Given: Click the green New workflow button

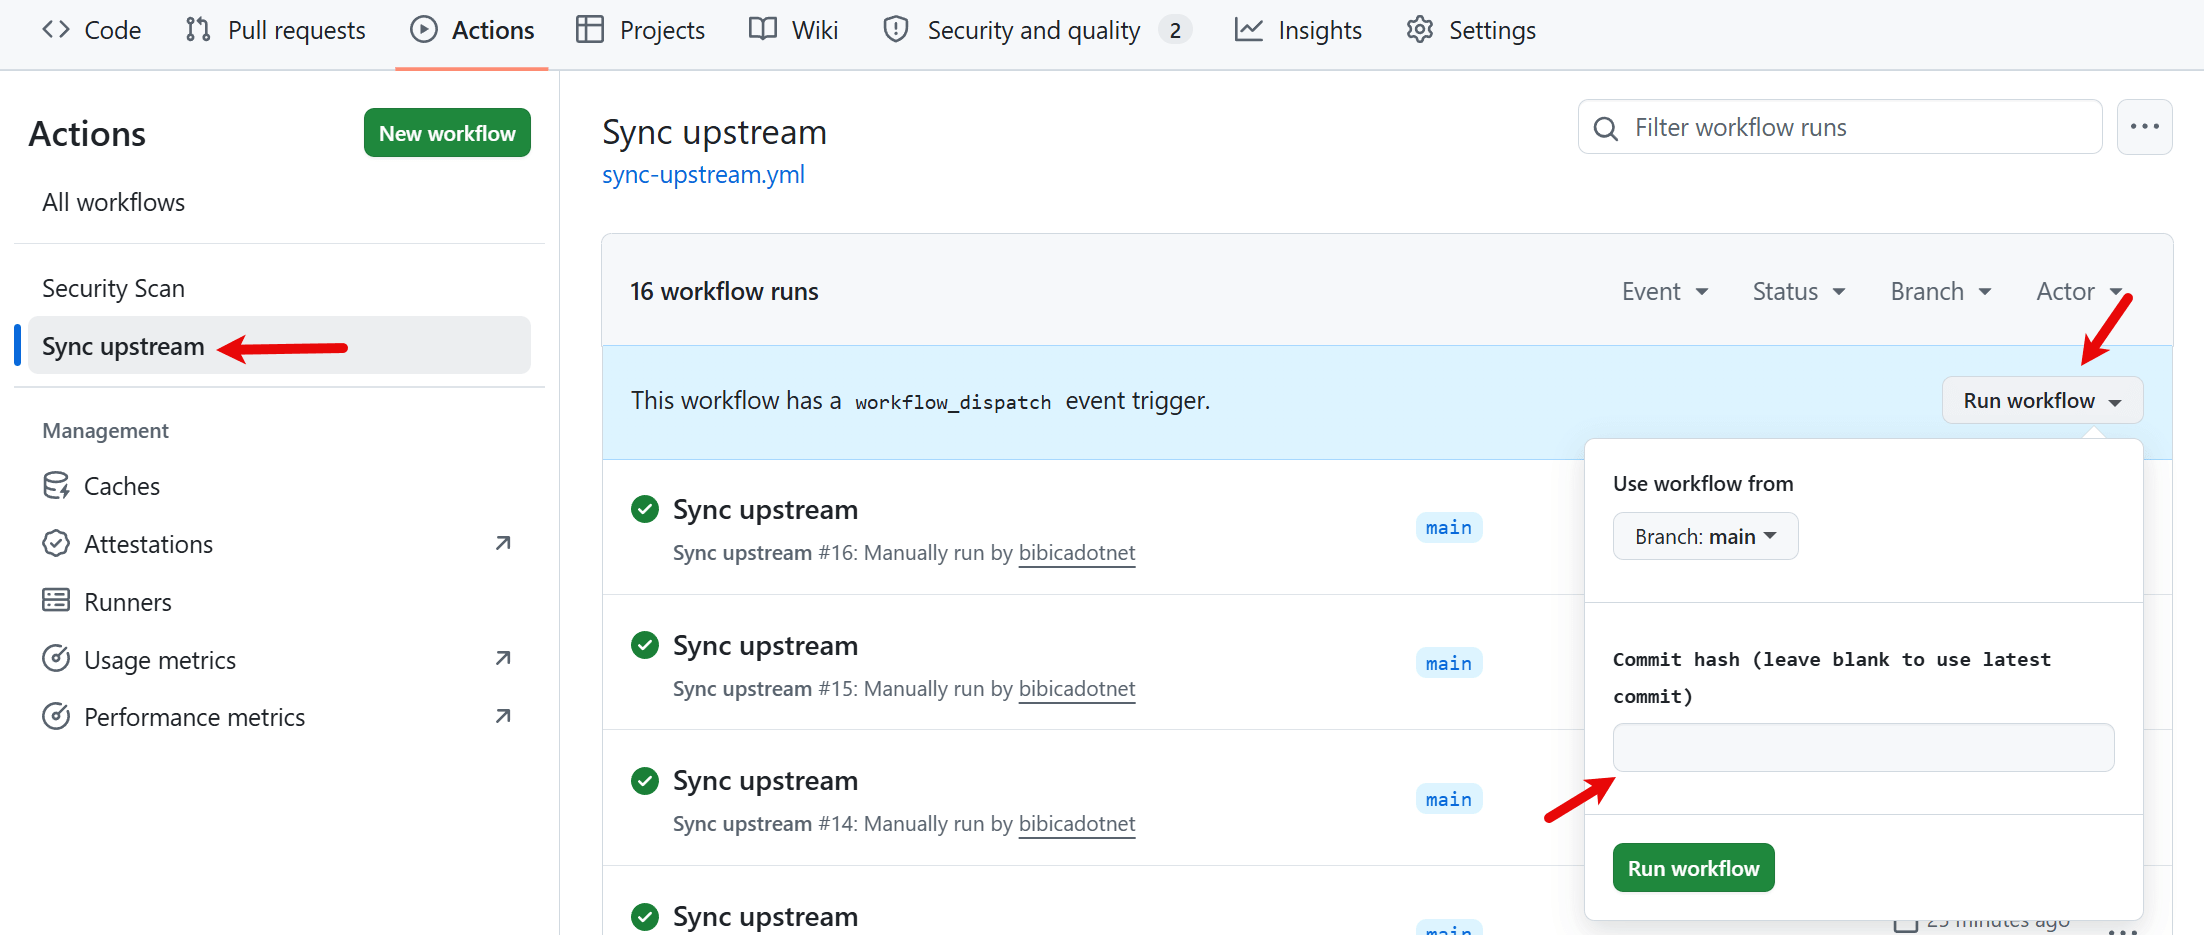Looking at the screenshot, I should (447, 133).
